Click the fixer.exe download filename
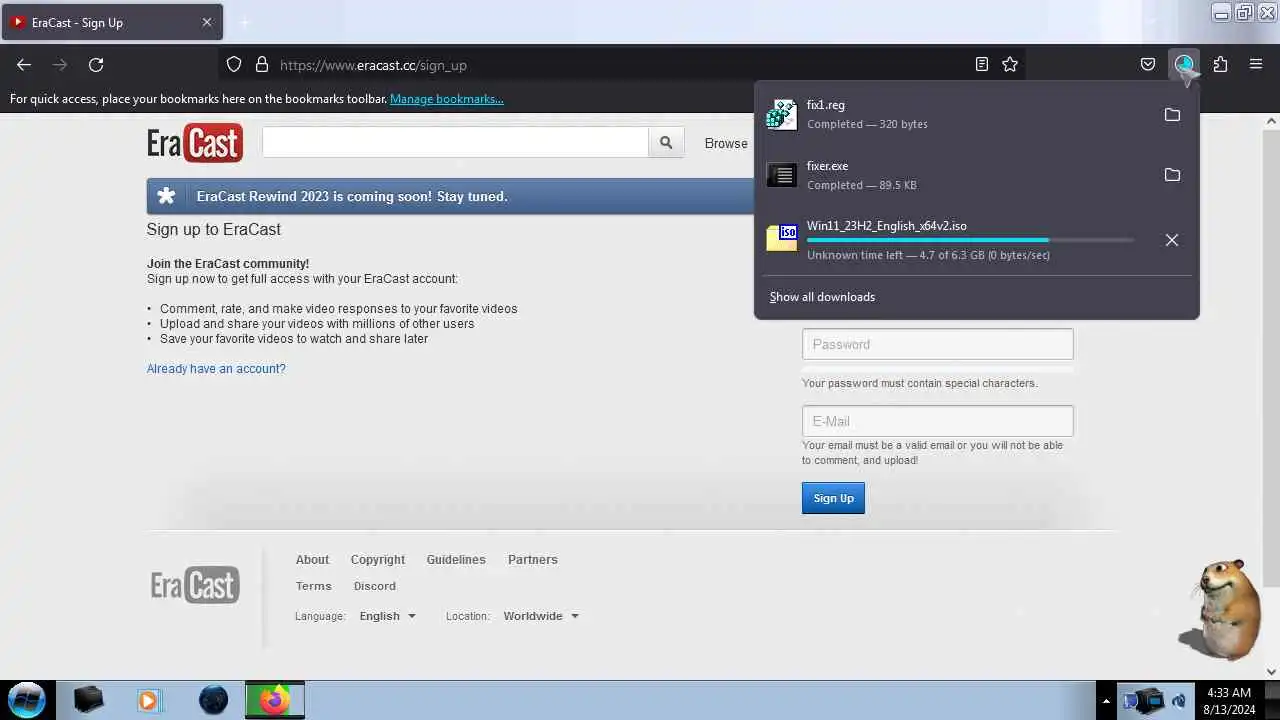Viewport: 1280px width, 720px height. (827, 166)
